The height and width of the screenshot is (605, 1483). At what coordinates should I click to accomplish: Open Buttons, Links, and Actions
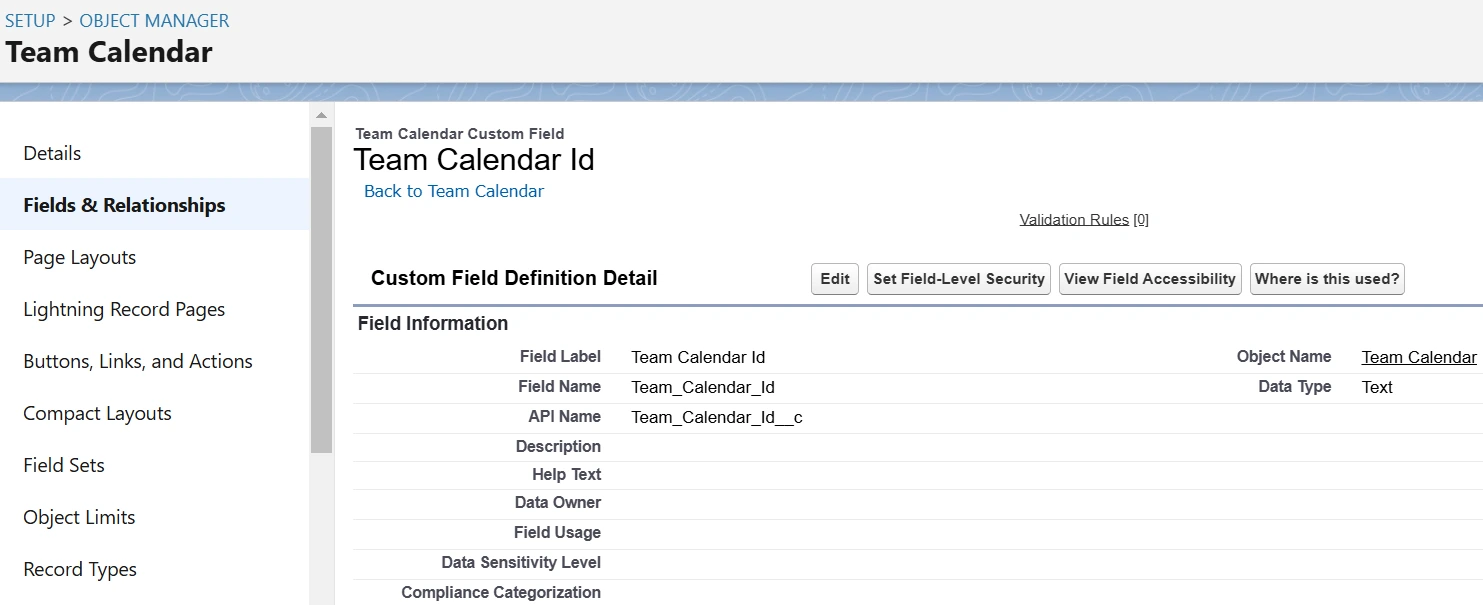coord(138,361)
